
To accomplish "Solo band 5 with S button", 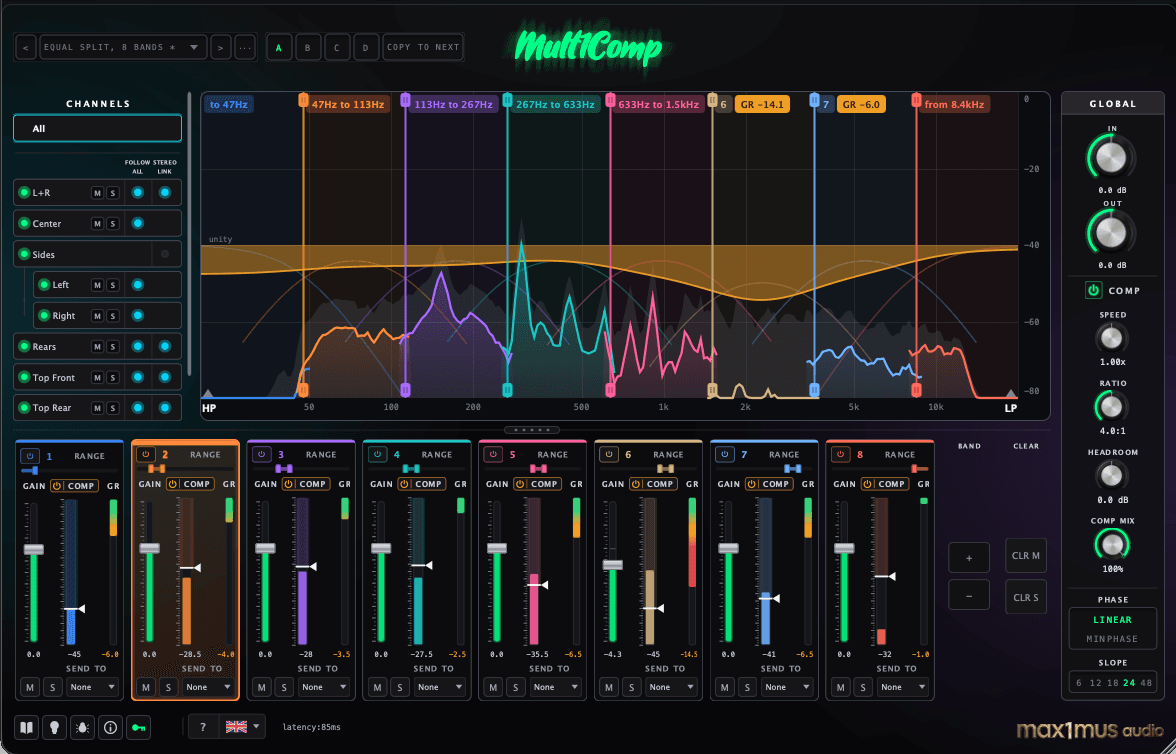I will click(515, 687).
